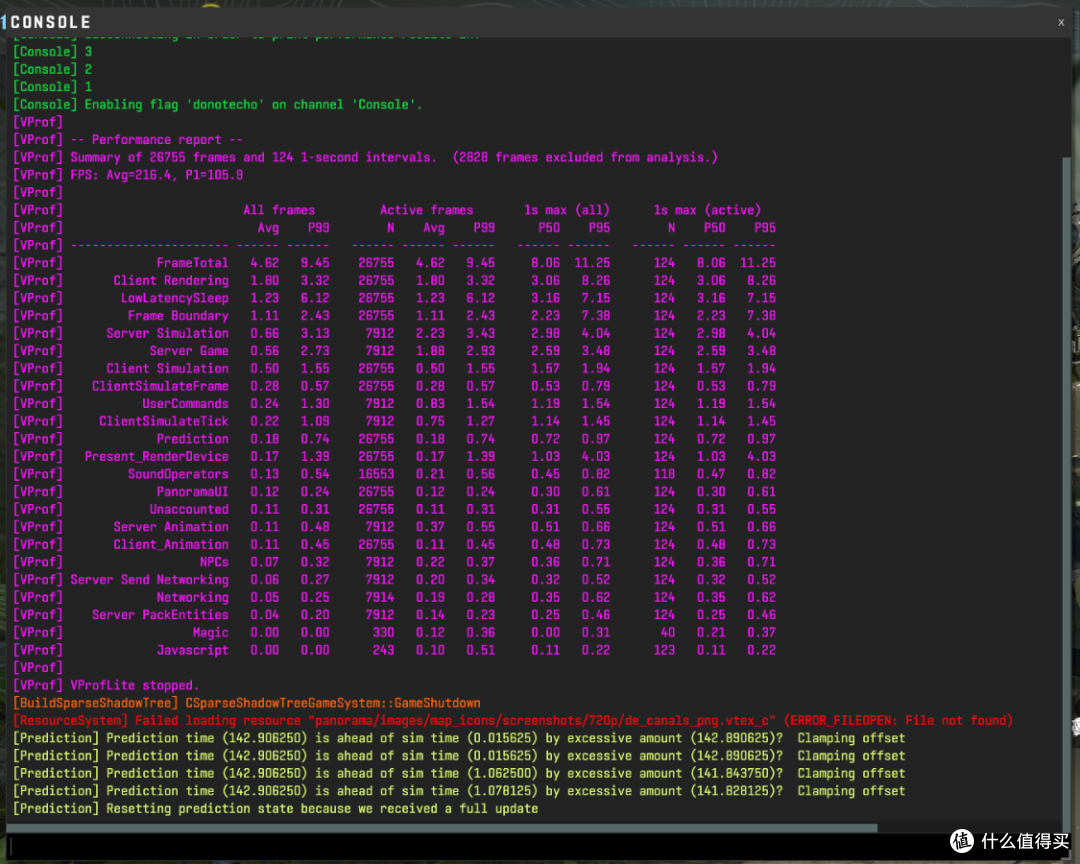
Task: Click the '1s max (all)' column header
Action: 567,210
